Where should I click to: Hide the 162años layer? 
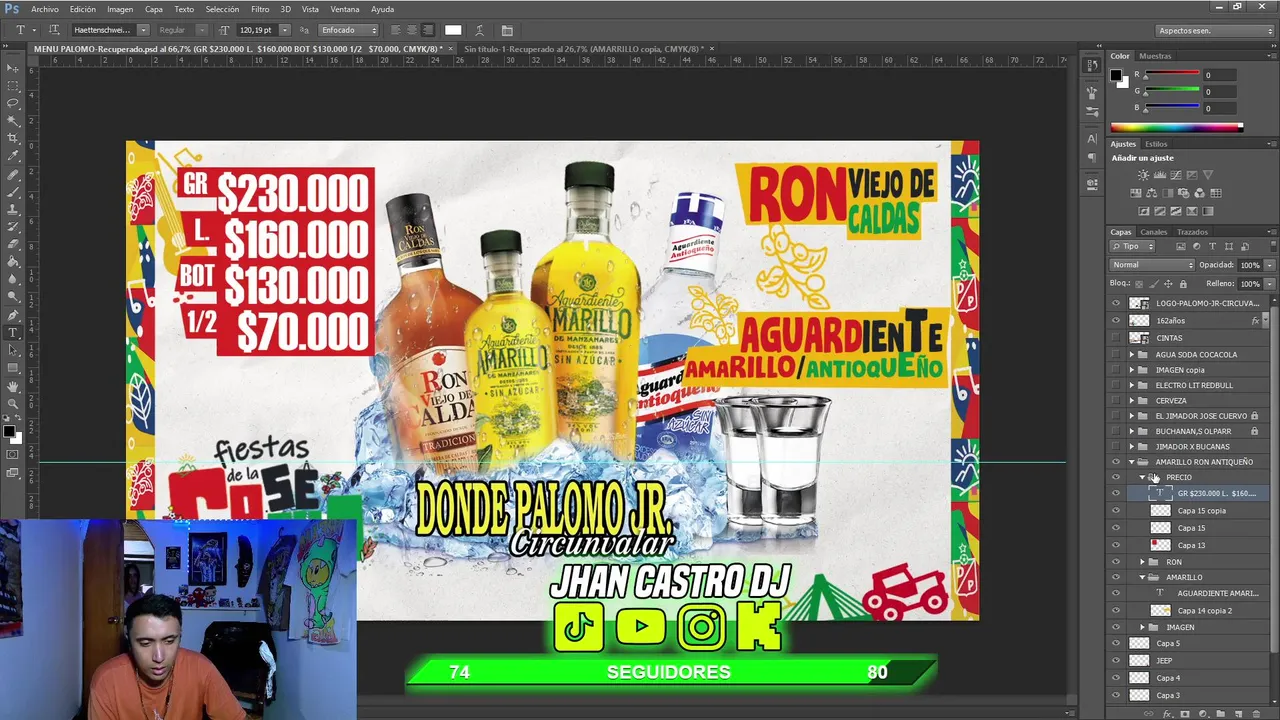pyautogui.click(x=1116, y=321)
